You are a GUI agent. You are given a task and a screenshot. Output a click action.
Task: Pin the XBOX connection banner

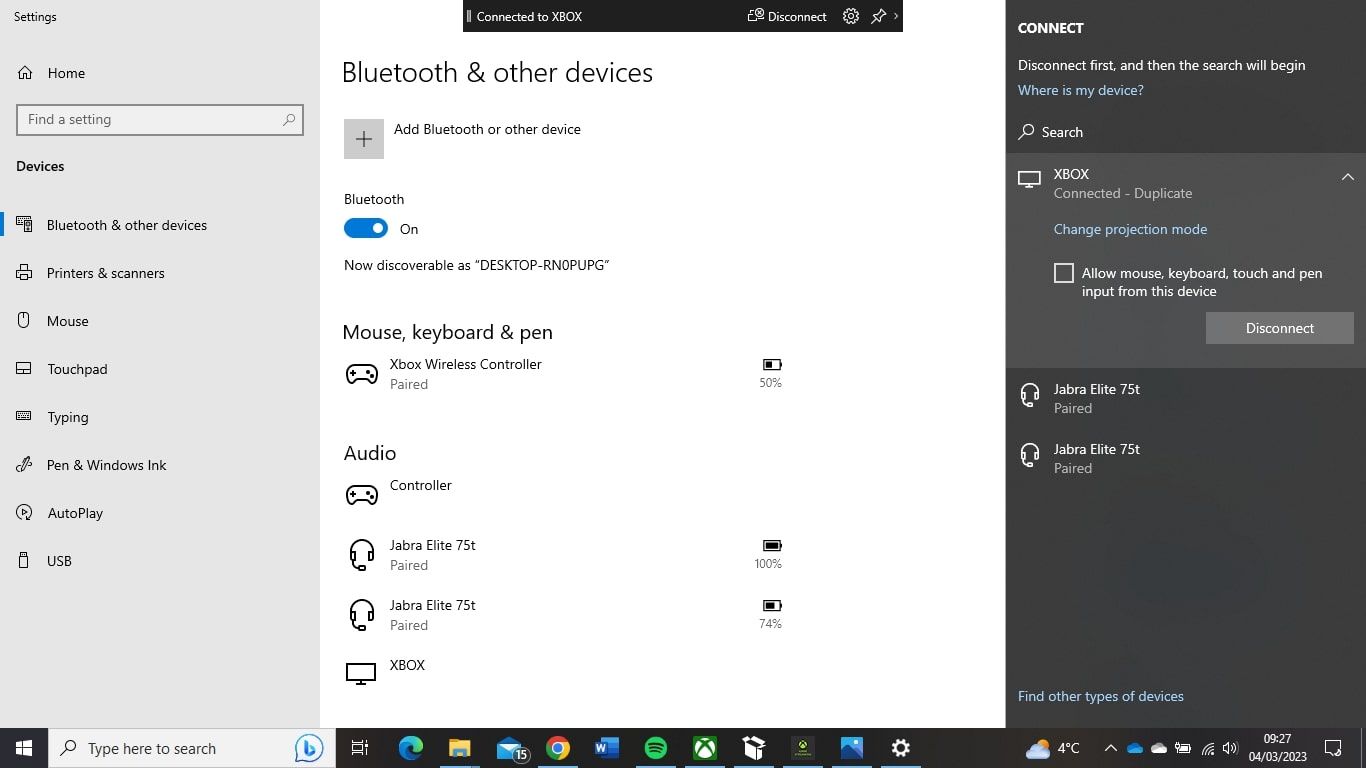877,16
